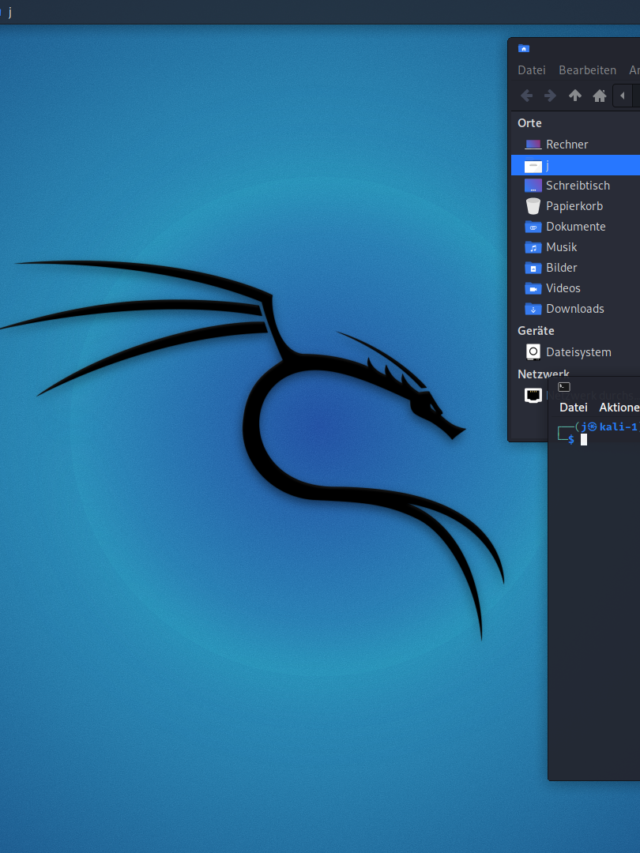Click the Schreibtisch desktop icon
This screenshot has width=640, height=853.
point(533,186)
